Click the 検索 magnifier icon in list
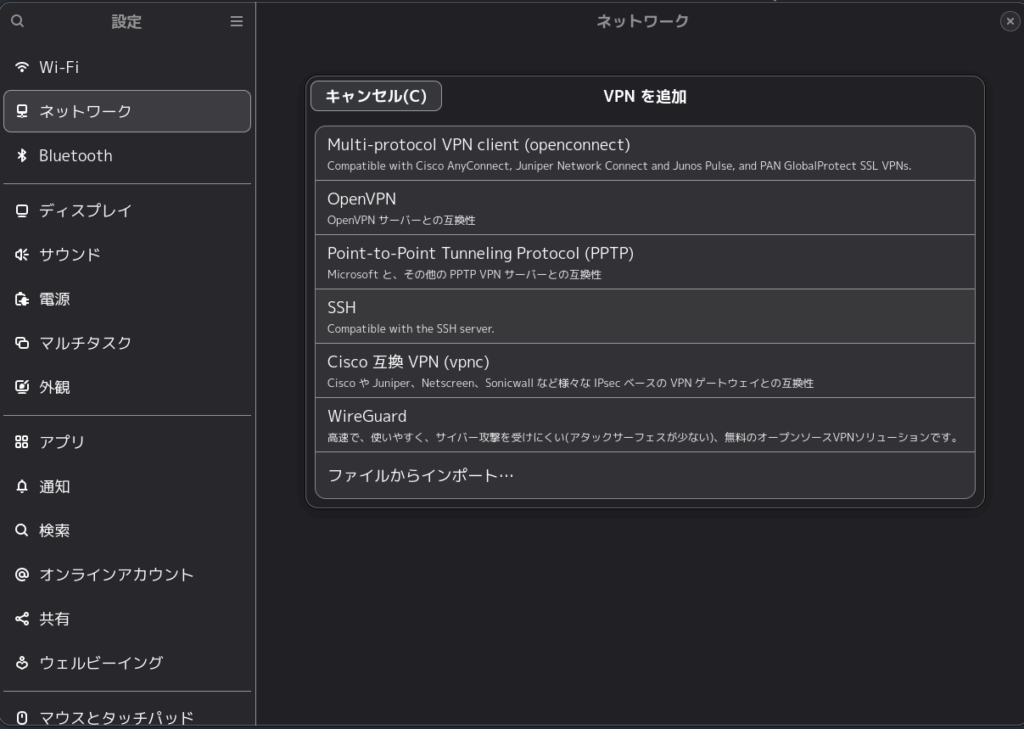 (x=22, y=530)
